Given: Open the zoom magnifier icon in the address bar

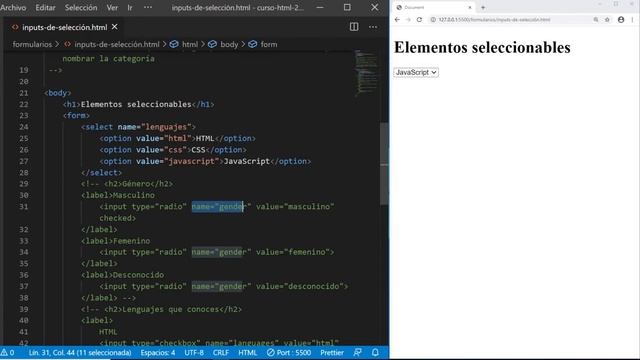Looking at the screenshot, I should tap(596, 20).
